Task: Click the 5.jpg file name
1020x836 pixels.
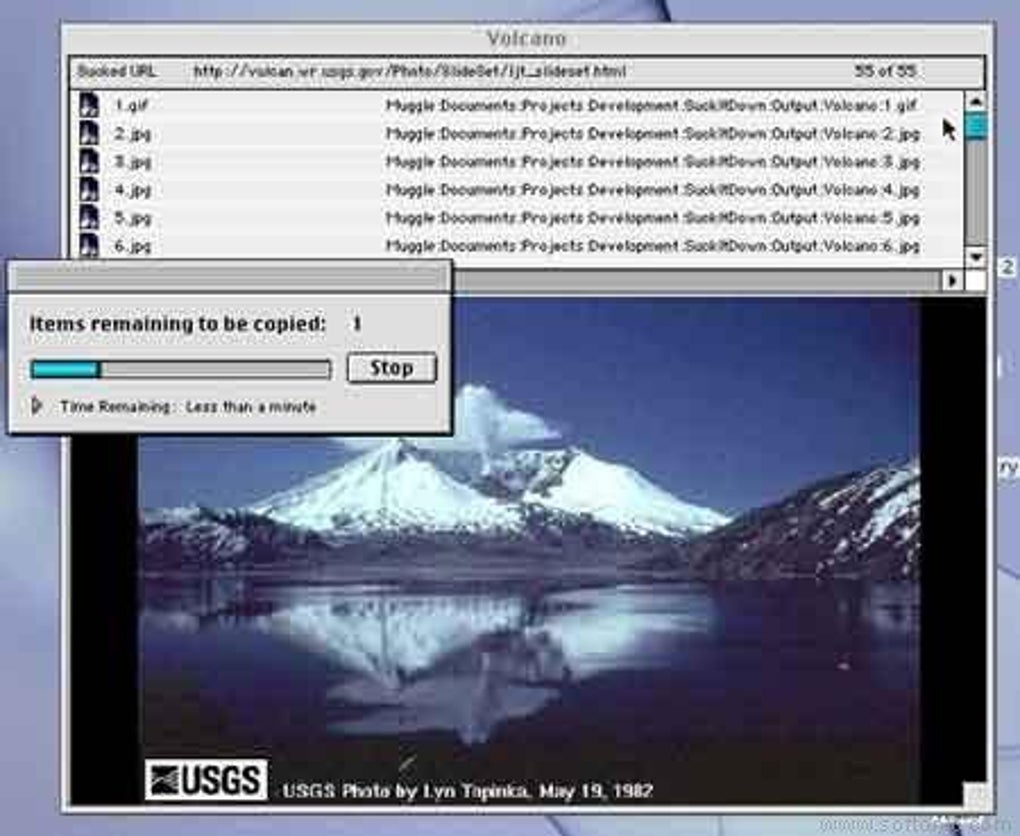Action: tap(133, 219)
